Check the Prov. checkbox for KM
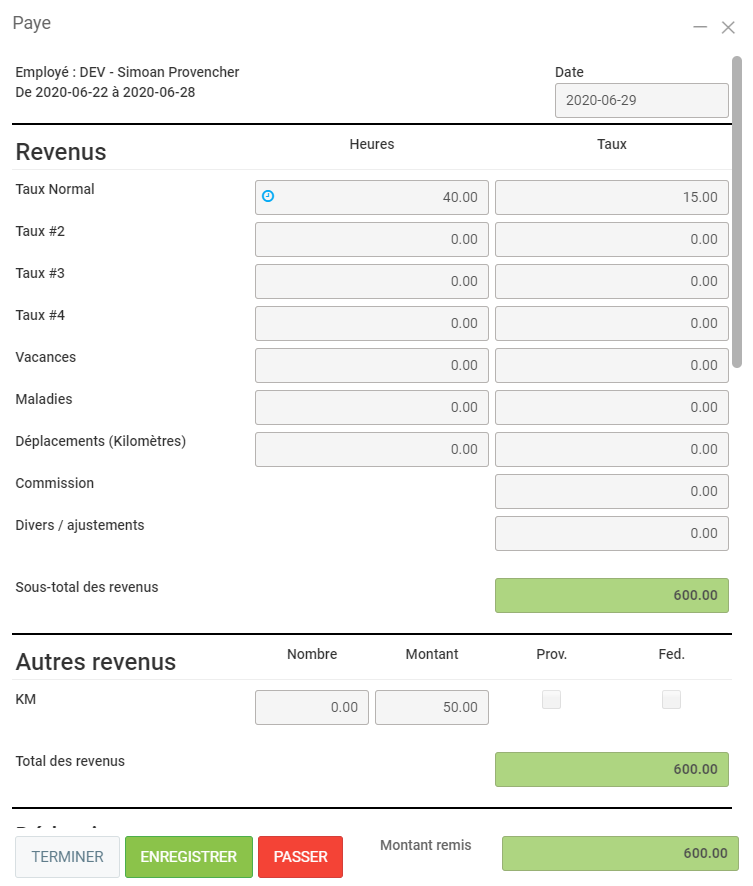The image size is (753, 886). pos(551,700)
